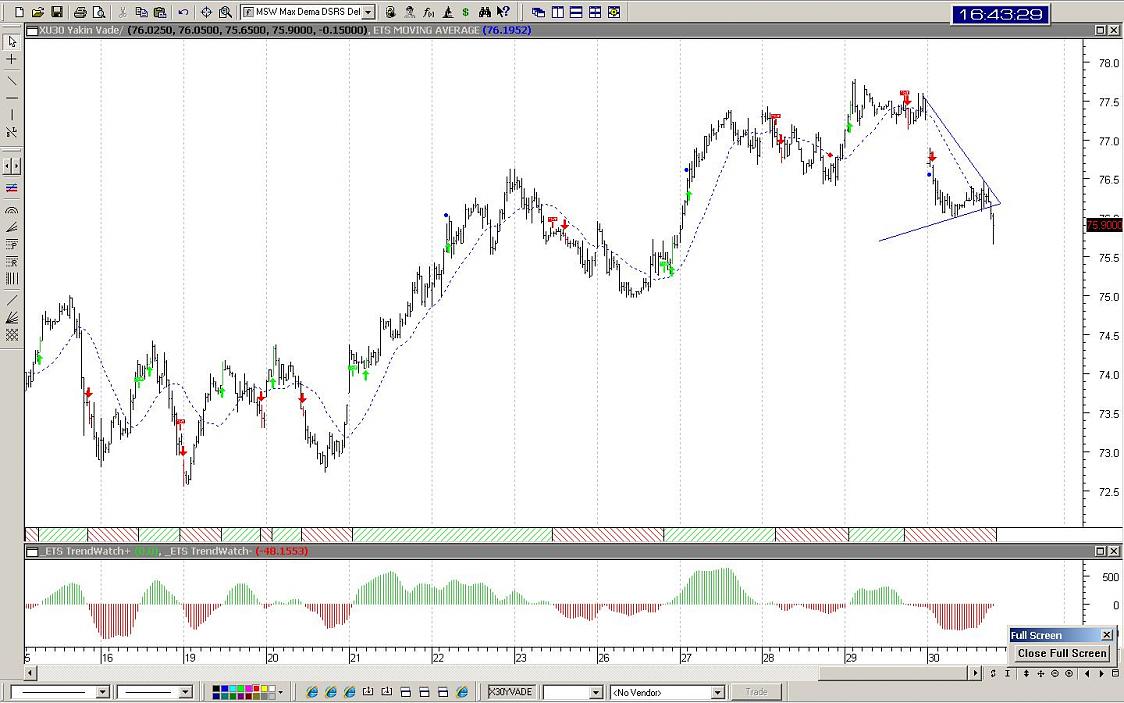Image resolution: width=1124 pixels, height=703 pixels.
Task: Click the greyed Trade button
Action: coord(756,692)
